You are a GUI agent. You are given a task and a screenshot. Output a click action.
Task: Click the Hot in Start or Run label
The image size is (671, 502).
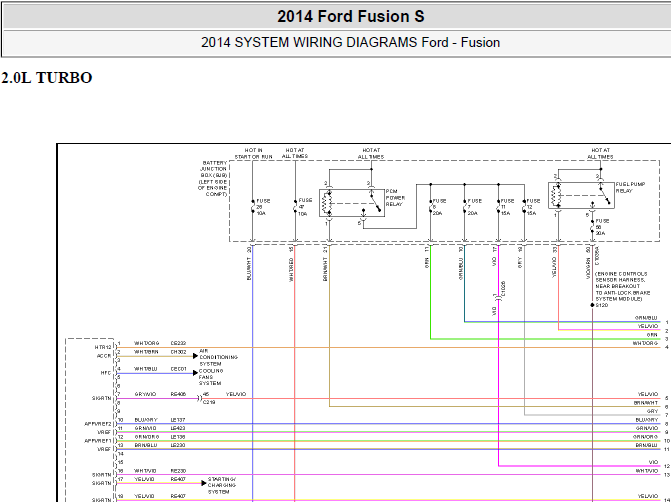249,153
